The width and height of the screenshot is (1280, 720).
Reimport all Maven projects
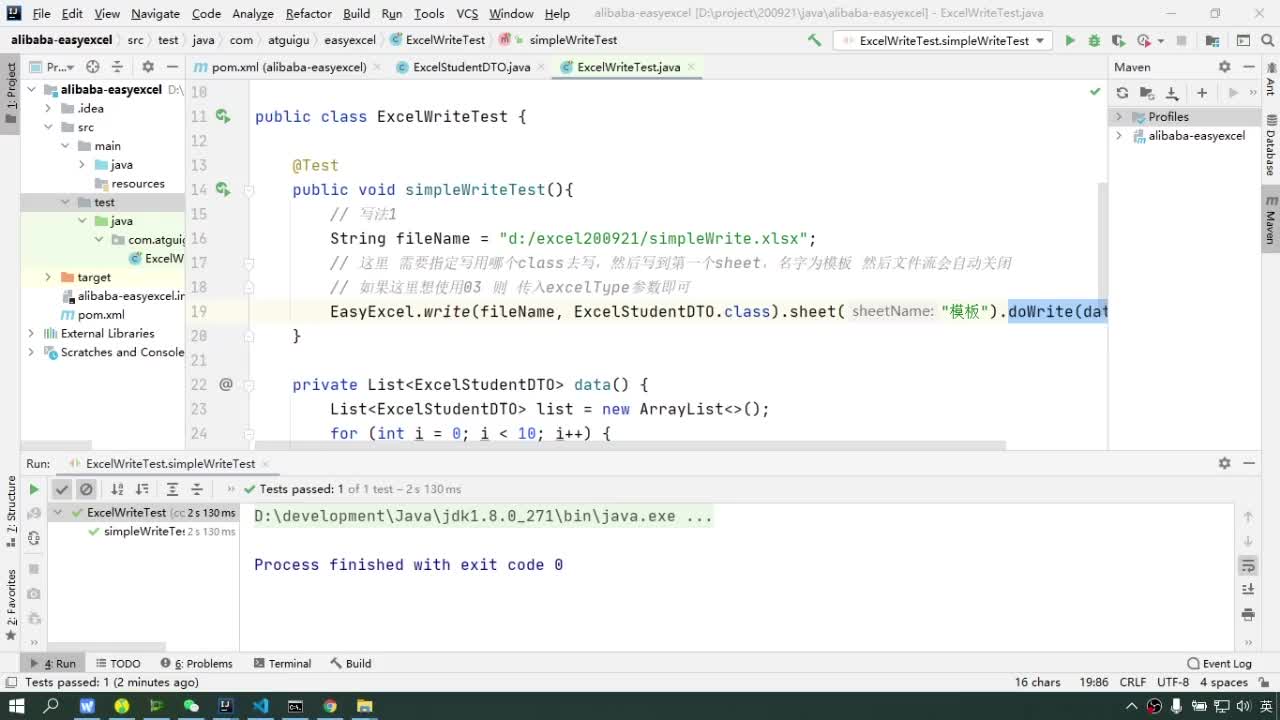point(1122,93)
